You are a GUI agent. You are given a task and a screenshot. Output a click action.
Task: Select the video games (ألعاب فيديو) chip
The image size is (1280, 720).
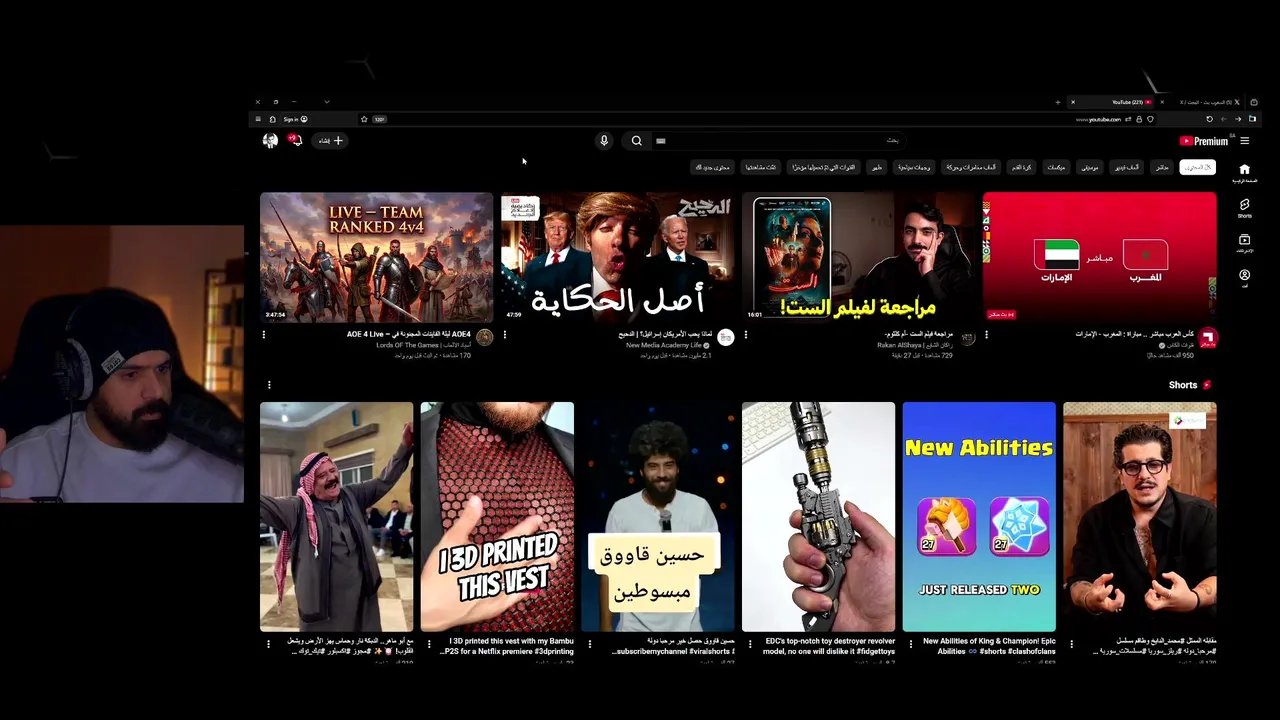coord(1127,167)
